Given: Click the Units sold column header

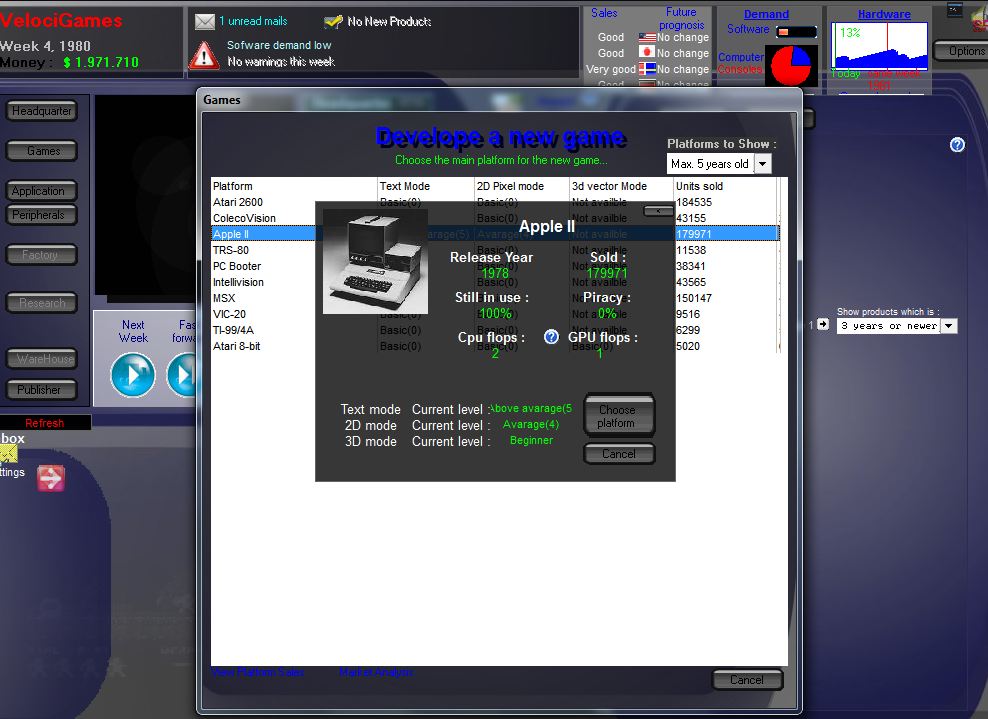Looking at the screenshot, I should [726, 186].
